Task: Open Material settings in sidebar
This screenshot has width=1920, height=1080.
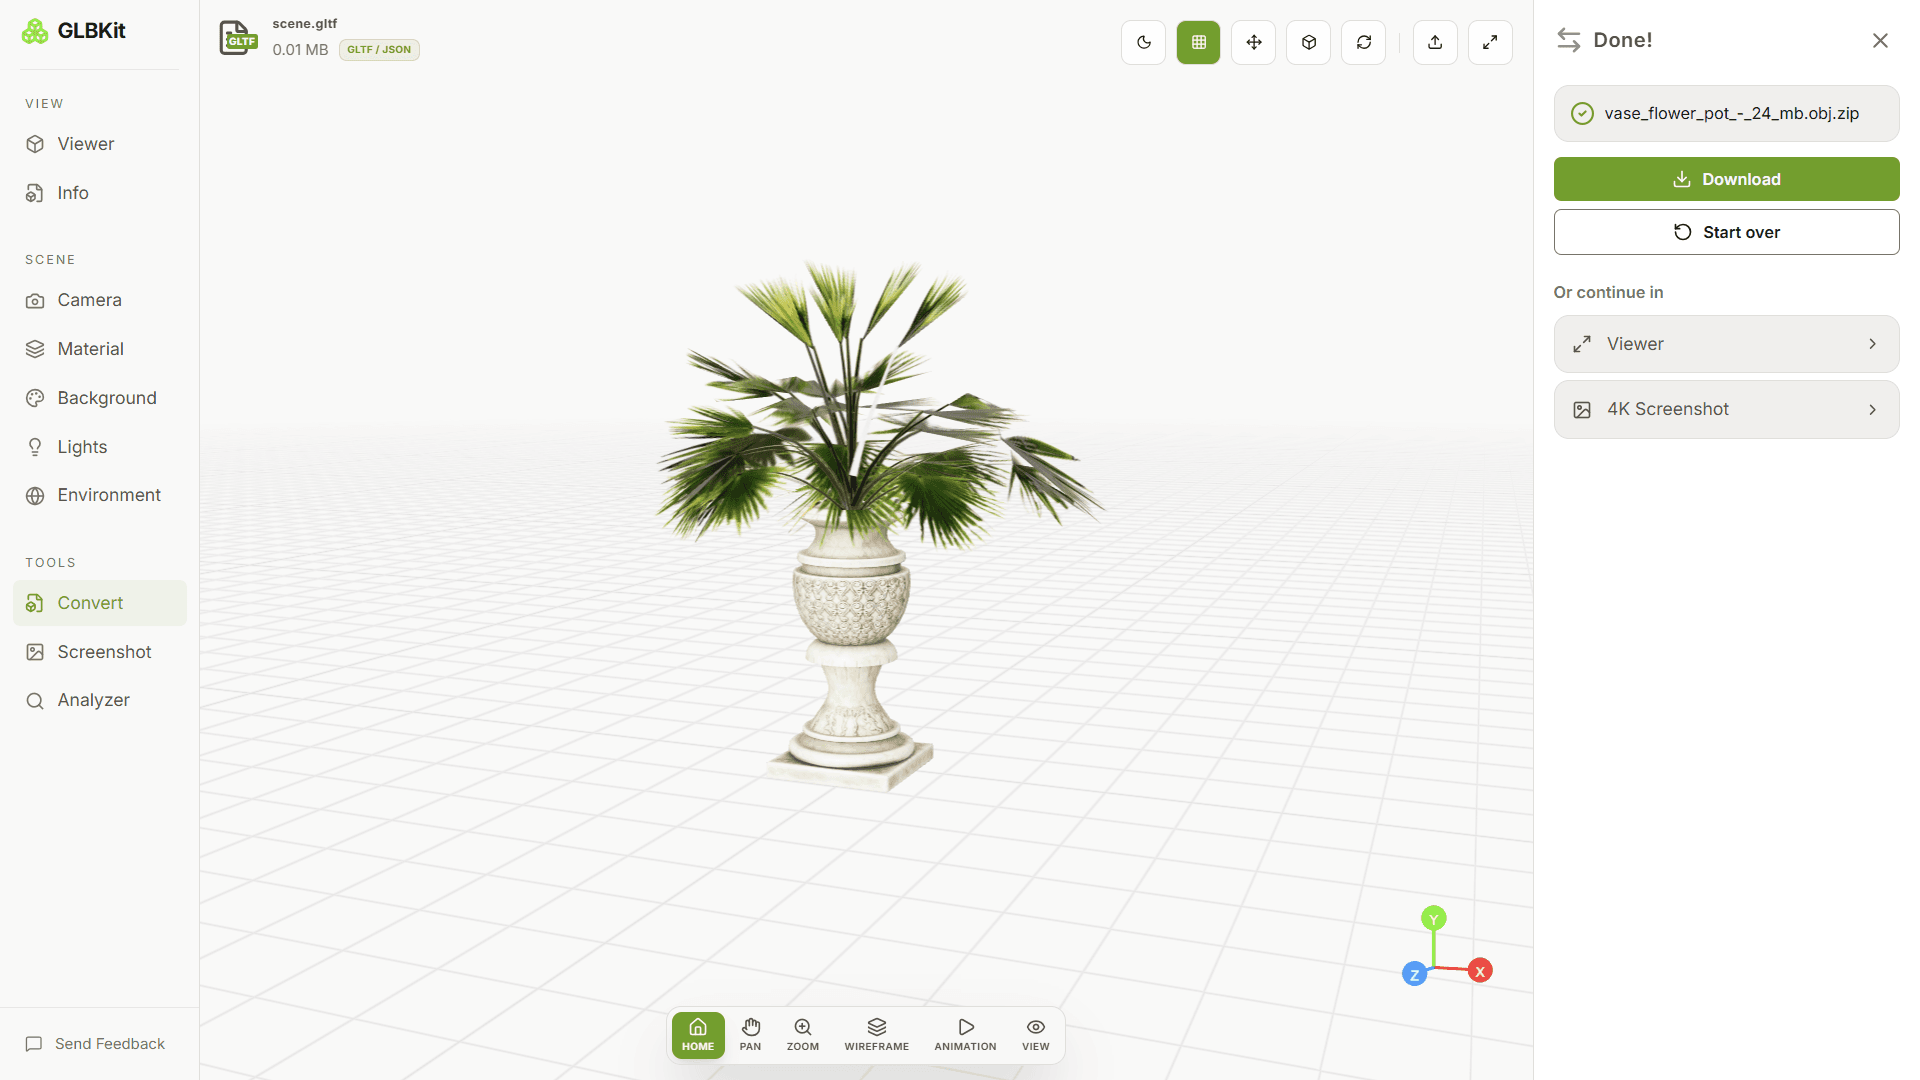Action: [x=100, y=349]
